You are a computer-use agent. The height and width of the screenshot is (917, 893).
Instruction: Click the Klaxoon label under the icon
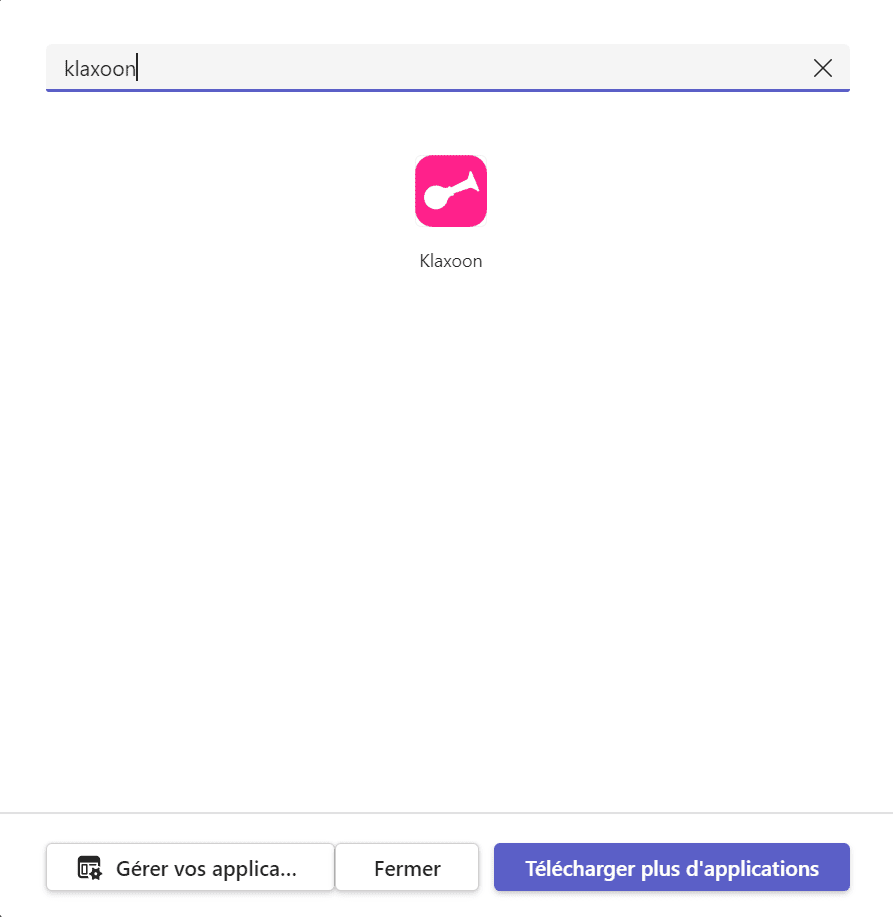click(451, 261)
